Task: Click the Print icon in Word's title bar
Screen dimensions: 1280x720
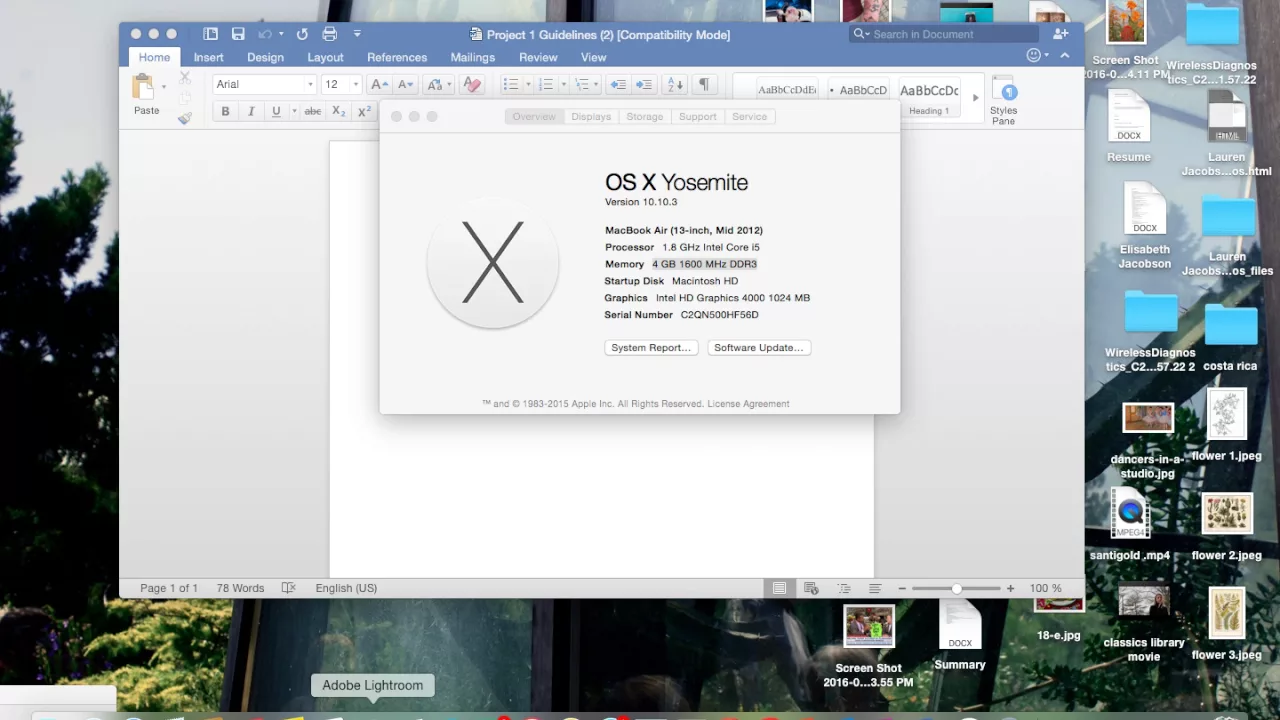Action: coord(330,34)
